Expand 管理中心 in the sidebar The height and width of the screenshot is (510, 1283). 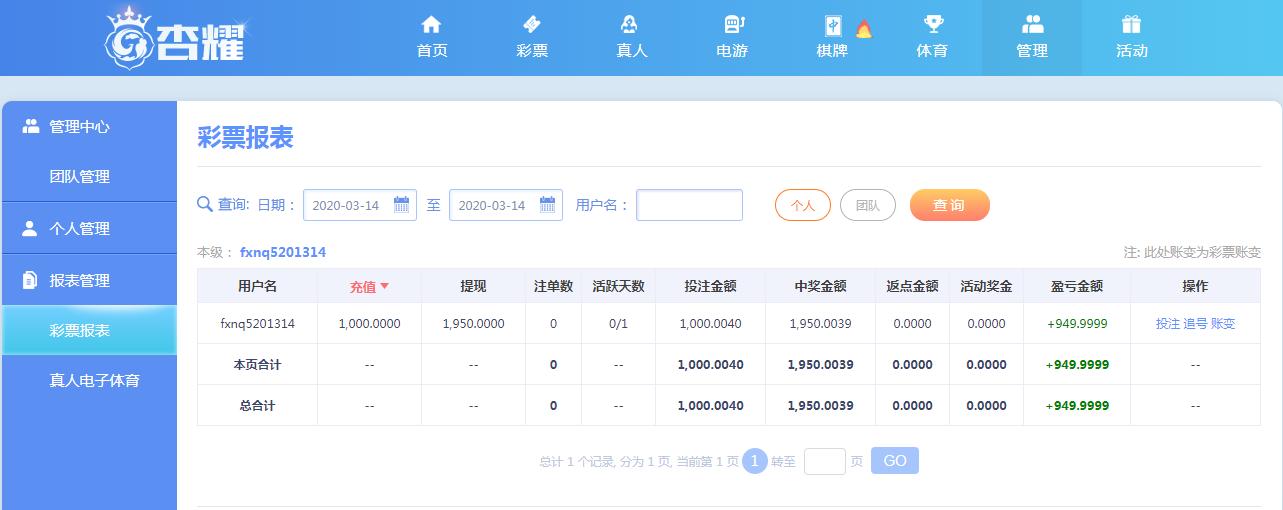tap(79, 127)
